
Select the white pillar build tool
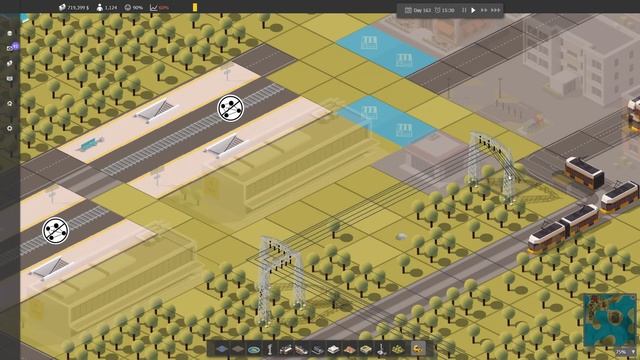269,349
